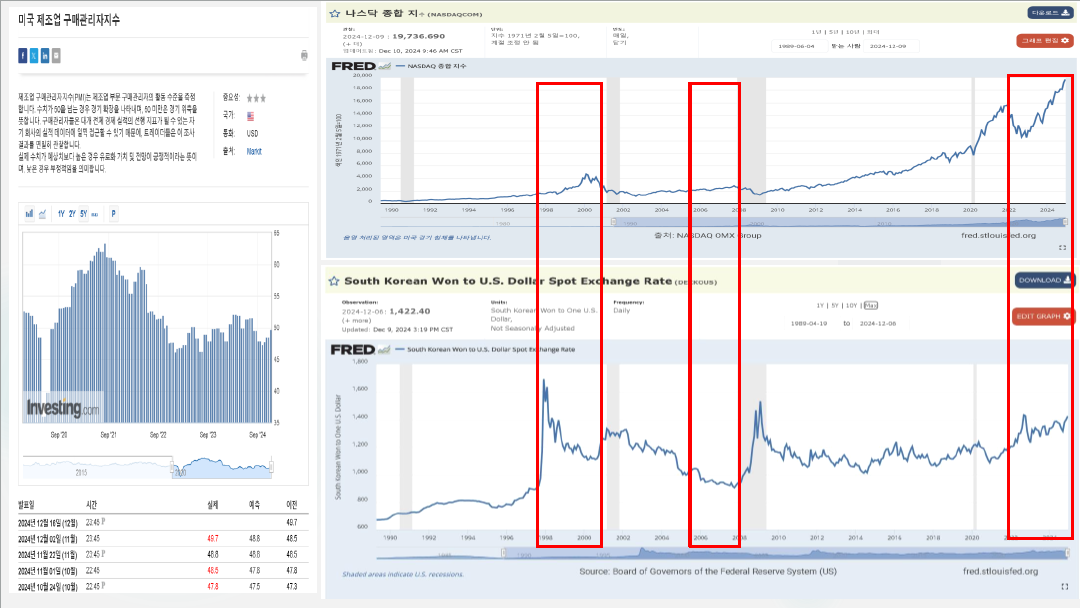Viewport: 1080px width, 608px height.
Task: Click the 2024년 10월 24일 (10월) release row
Action: 163,587
